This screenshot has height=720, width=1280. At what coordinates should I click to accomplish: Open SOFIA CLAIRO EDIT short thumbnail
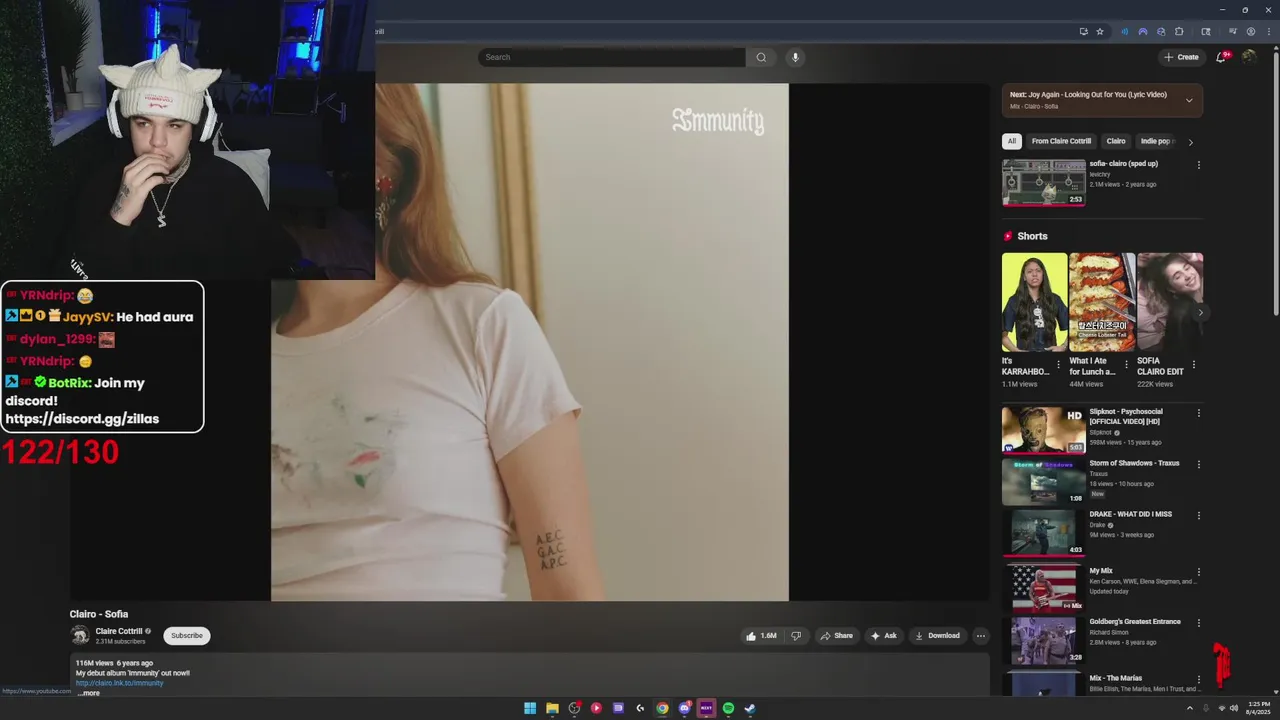pos(1170,302)
